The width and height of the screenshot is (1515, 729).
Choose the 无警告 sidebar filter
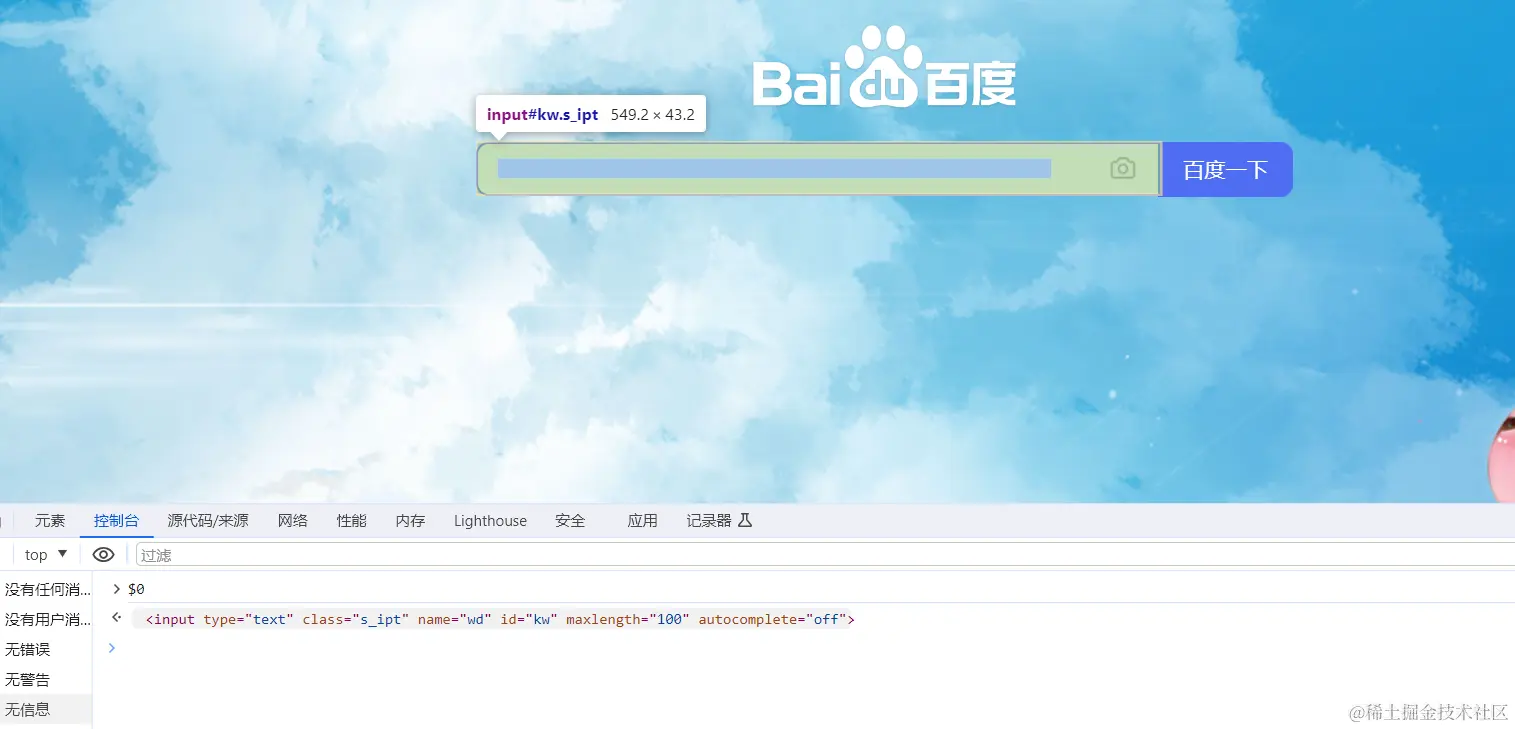[46, 679]
